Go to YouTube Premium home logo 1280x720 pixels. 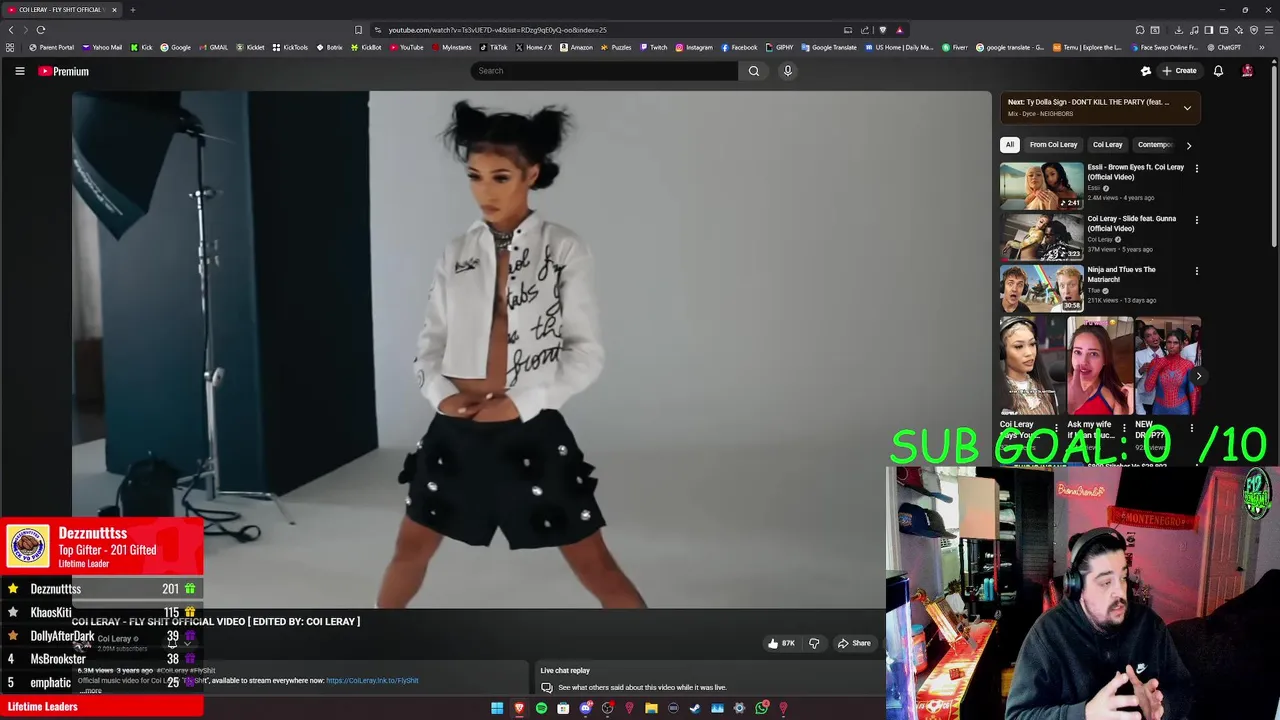coord(64,71)
